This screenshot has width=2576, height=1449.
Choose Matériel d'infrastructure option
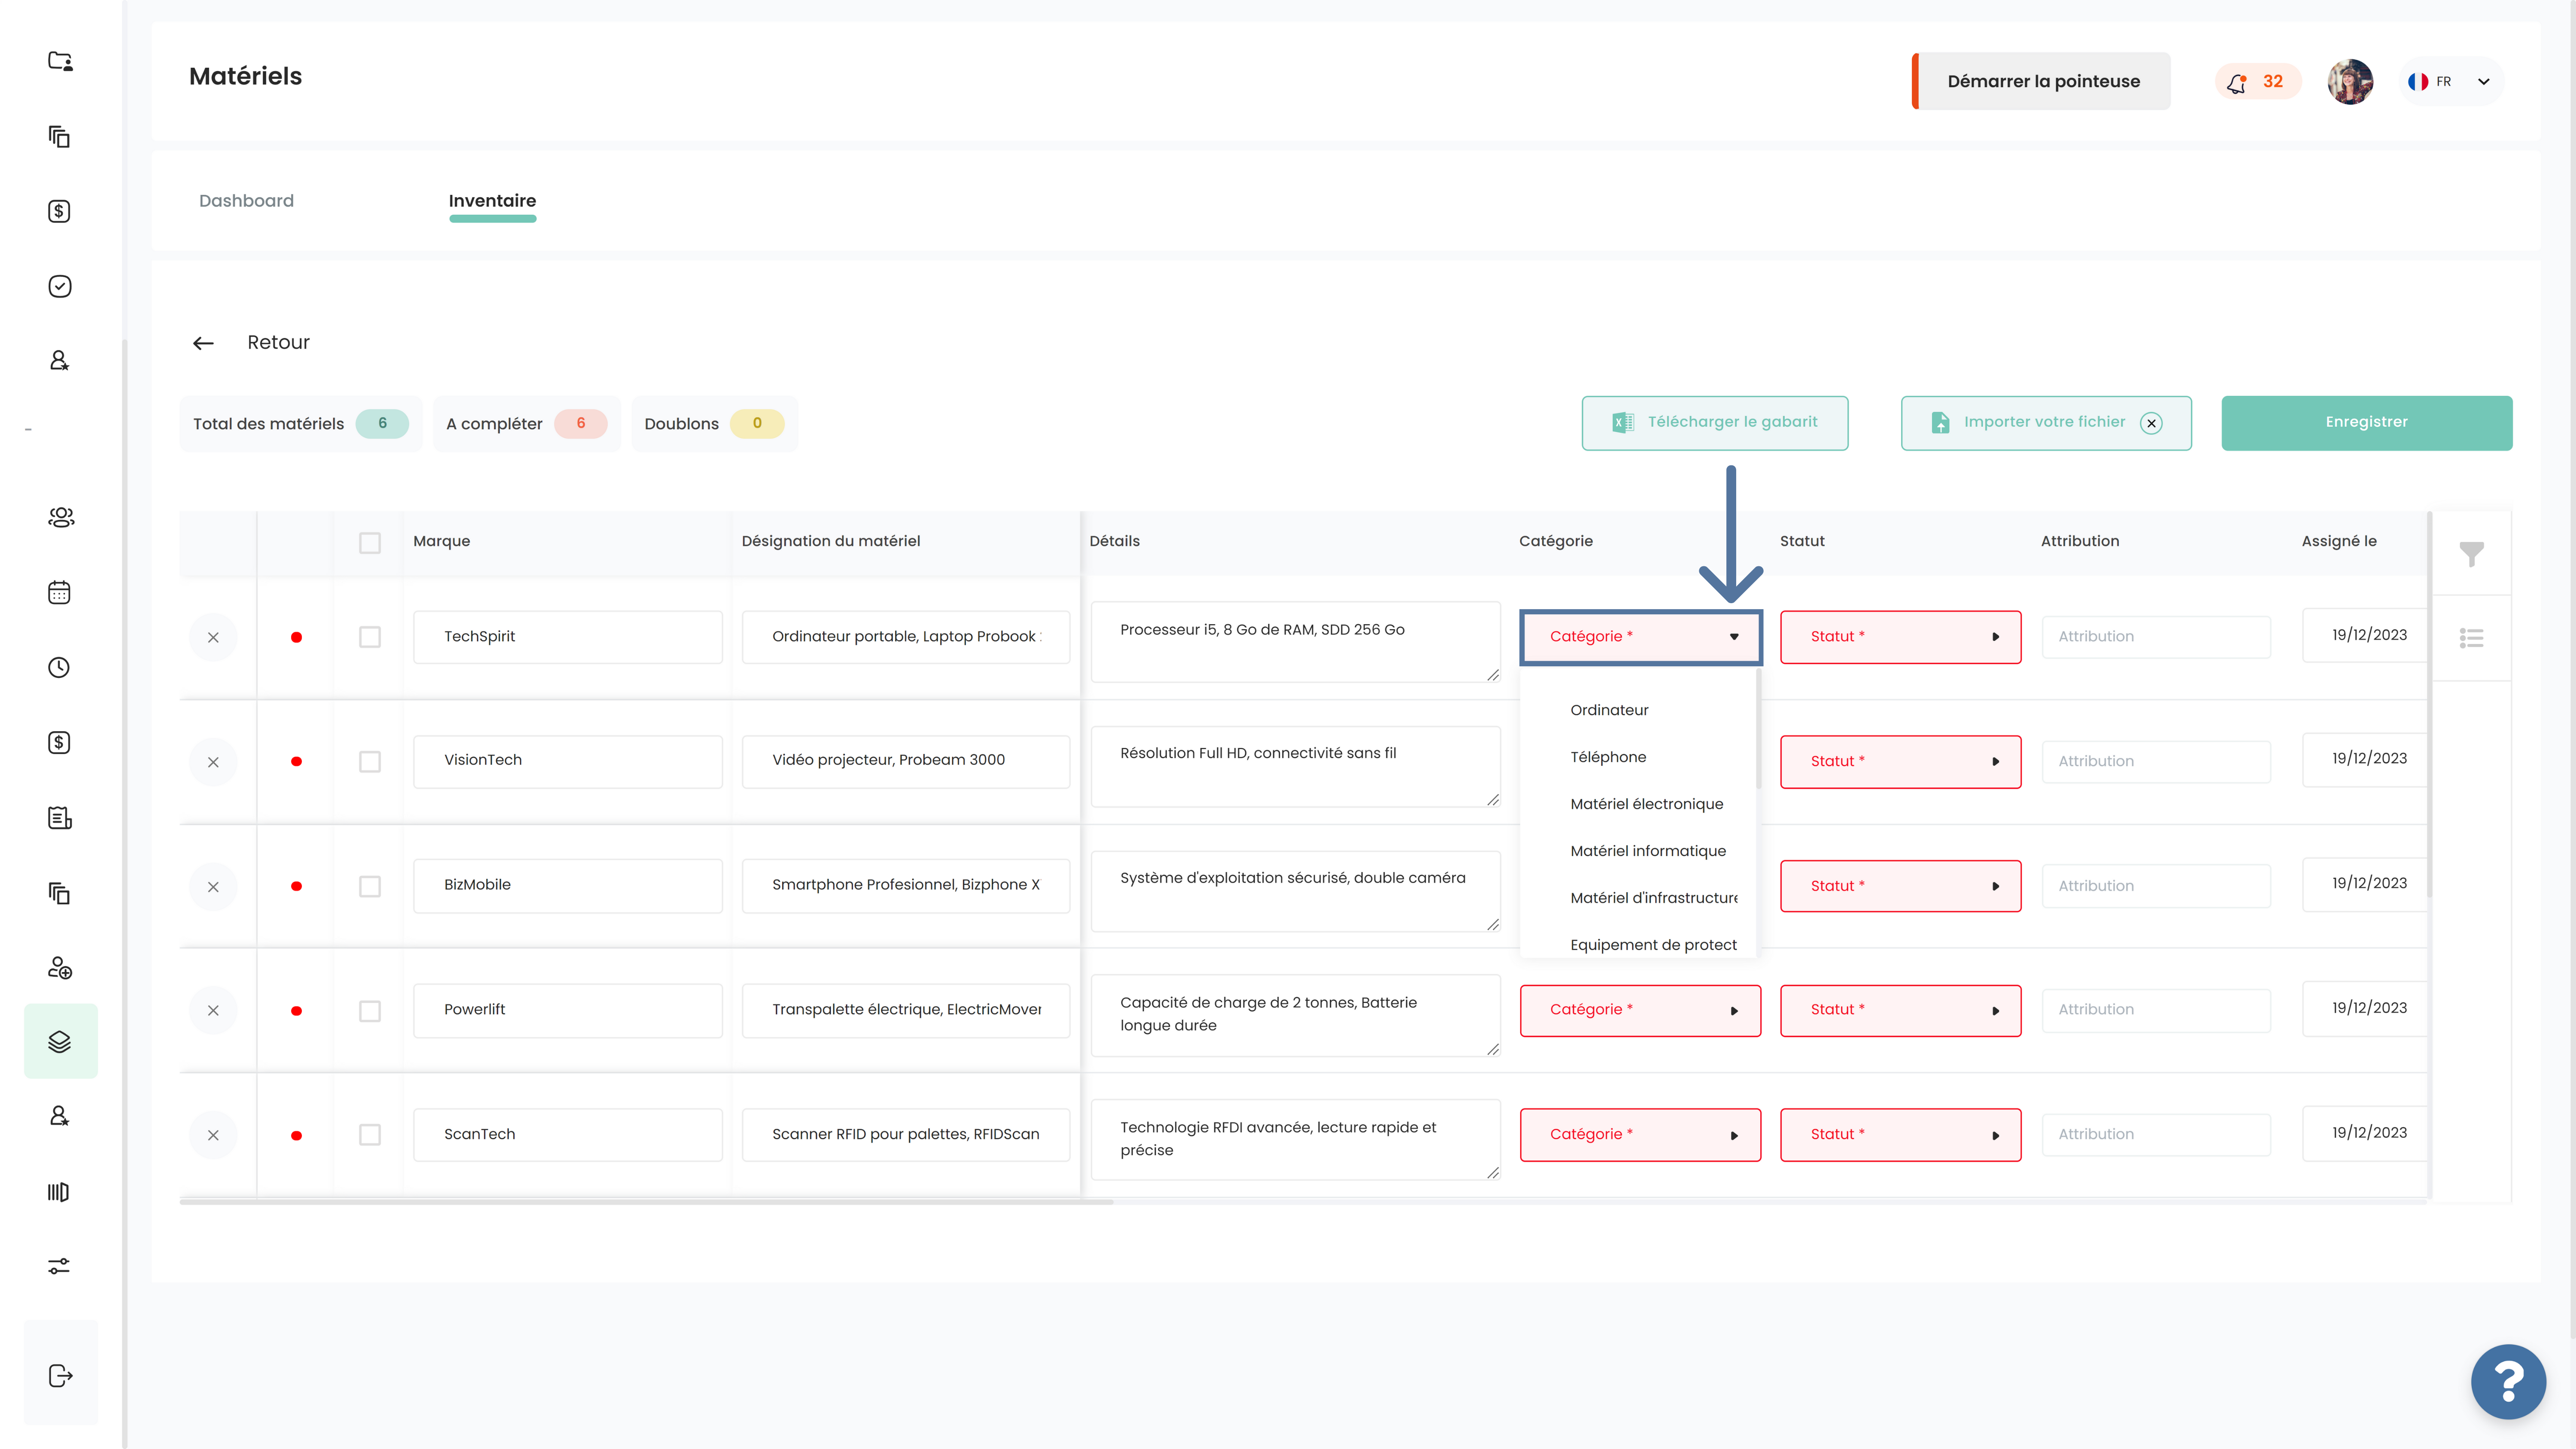[x=1653, y=898]
